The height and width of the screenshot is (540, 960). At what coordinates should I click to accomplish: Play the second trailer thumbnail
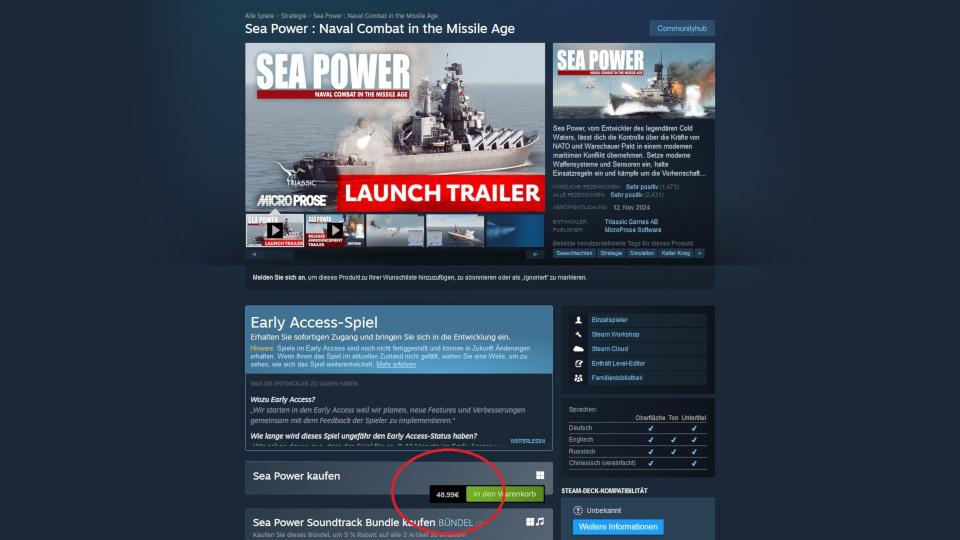pyautogui.click(x=335, y=230)
